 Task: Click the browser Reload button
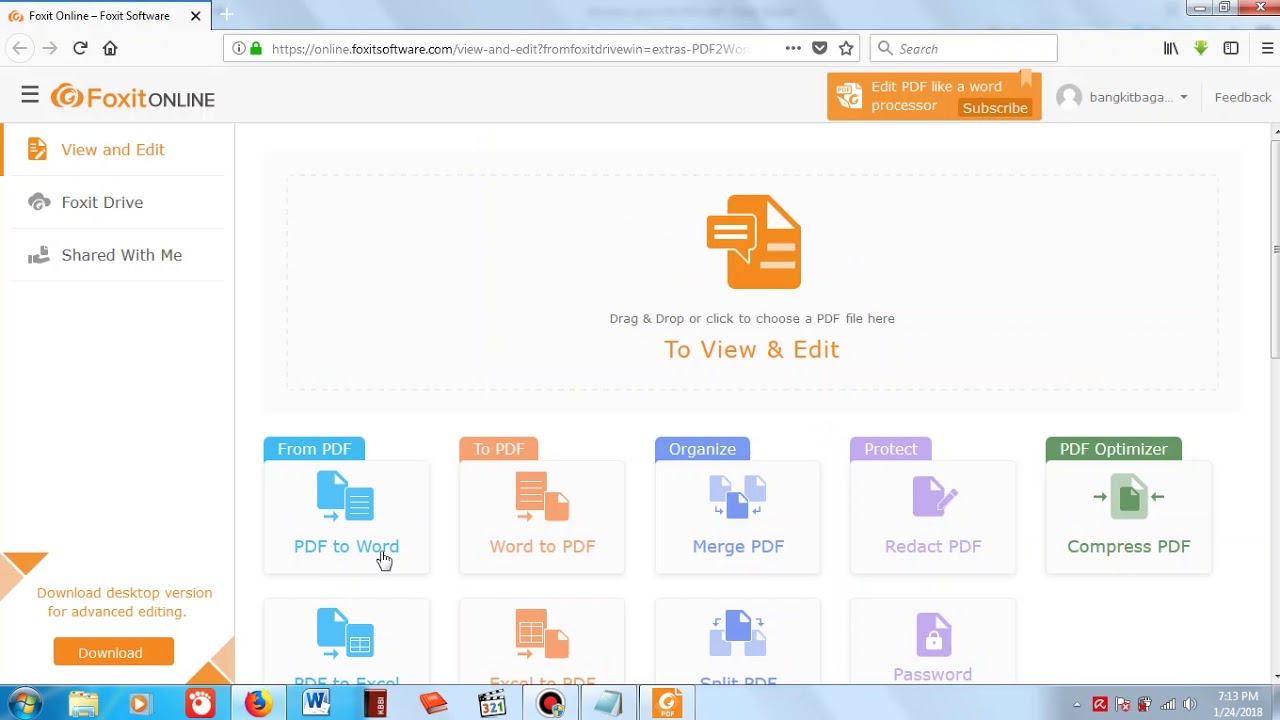point(80,48)
